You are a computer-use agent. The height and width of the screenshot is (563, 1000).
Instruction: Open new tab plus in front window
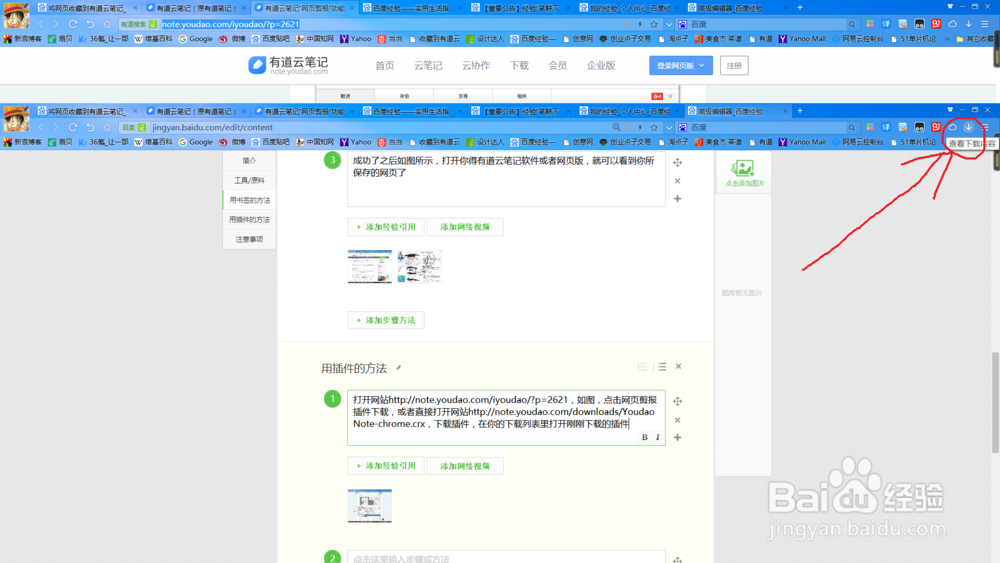coord(800,111)
